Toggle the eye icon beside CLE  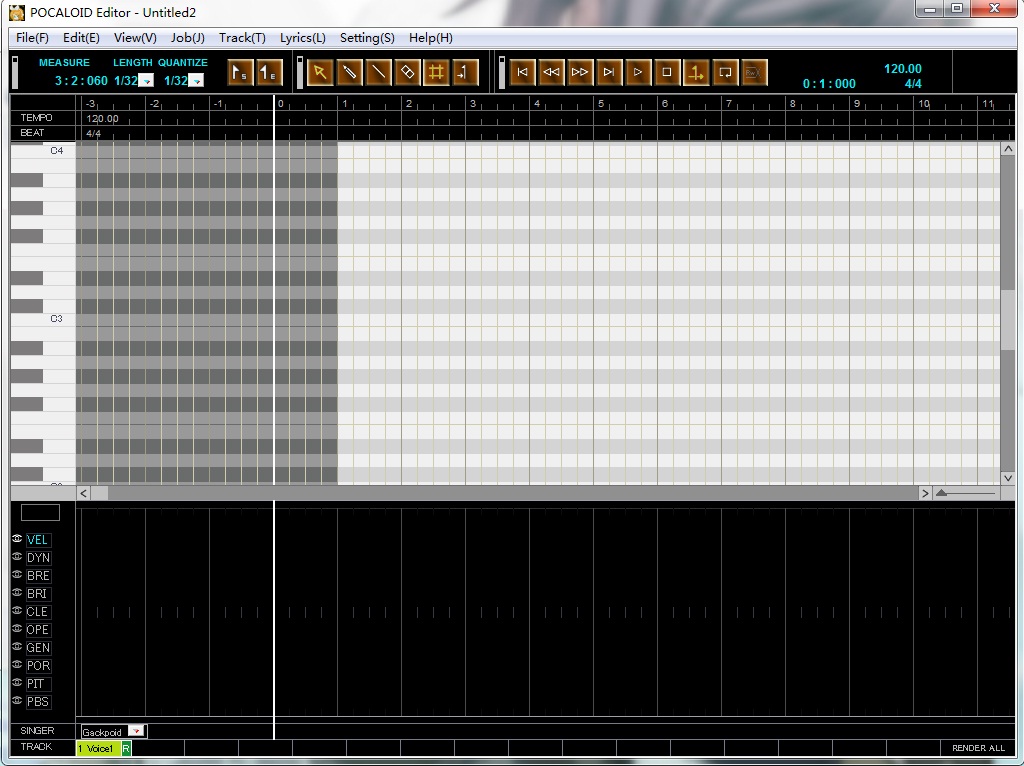pyautogui.click(x=17, y=611)
